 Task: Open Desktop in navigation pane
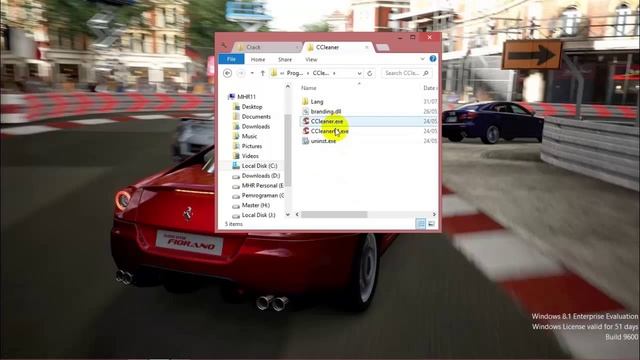pos(252,107)
